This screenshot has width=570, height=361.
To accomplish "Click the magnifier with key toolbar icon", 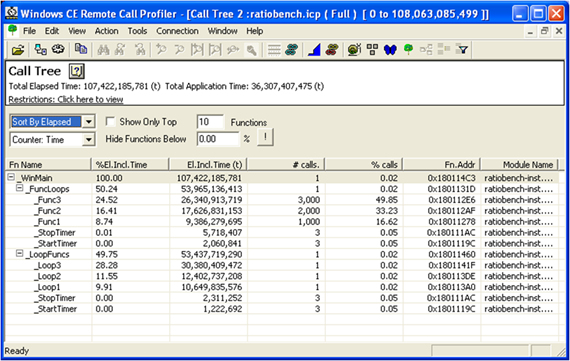I will click(251, 50).
